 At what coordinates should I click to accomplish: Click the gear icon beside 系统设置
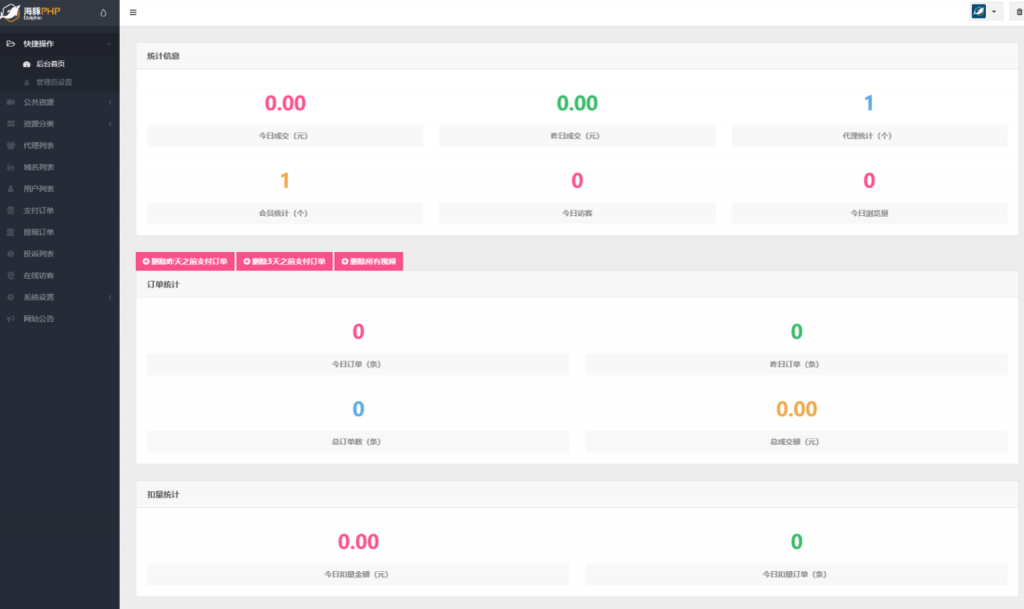(11, 297)
